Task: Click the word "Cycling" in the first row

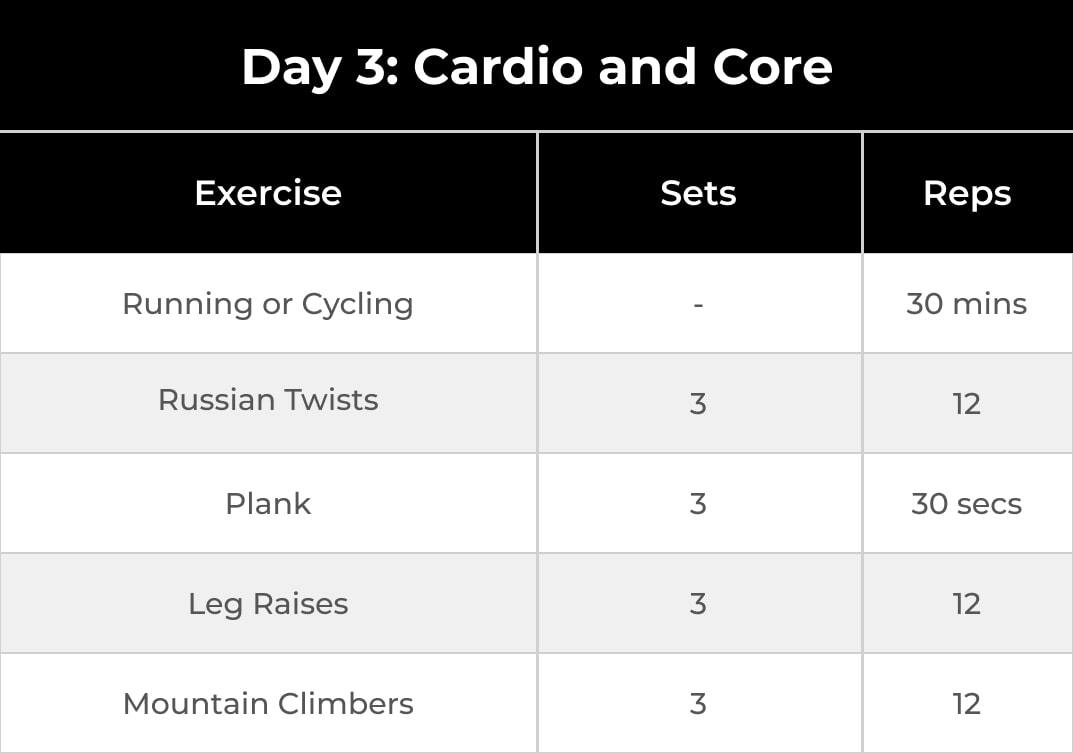Action: 356,304
